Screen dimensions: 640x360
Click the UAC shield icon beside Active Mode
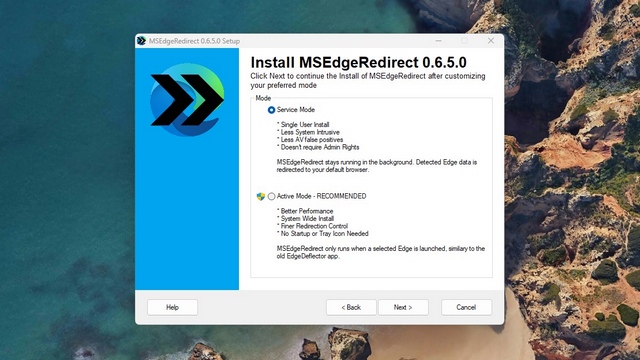pyautogui.click(x=261, y=196)
